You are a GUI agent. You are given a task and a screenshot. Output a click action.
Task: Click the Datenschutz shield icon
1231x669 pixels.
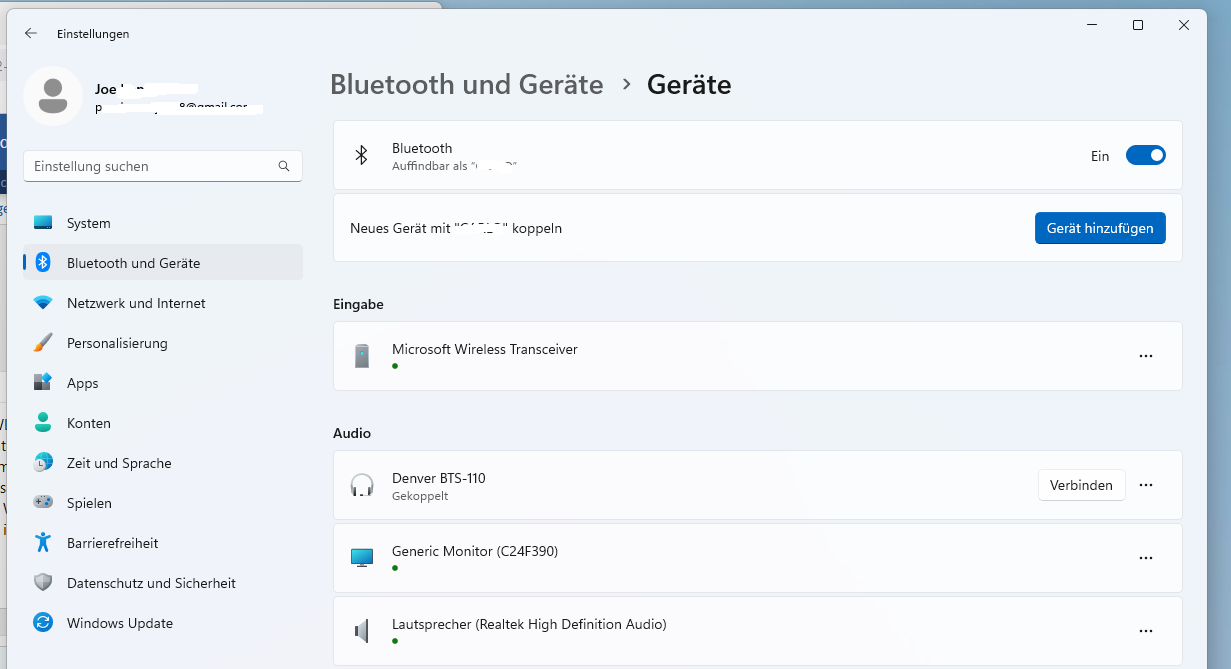[x=42, y=583]
